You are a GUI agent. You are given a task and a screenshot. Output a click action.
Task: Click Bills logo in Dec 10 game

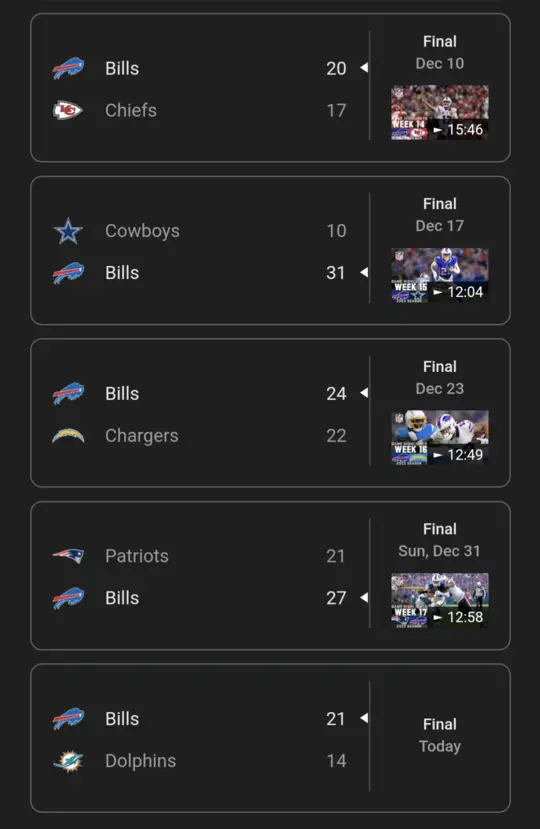[68, 68]
